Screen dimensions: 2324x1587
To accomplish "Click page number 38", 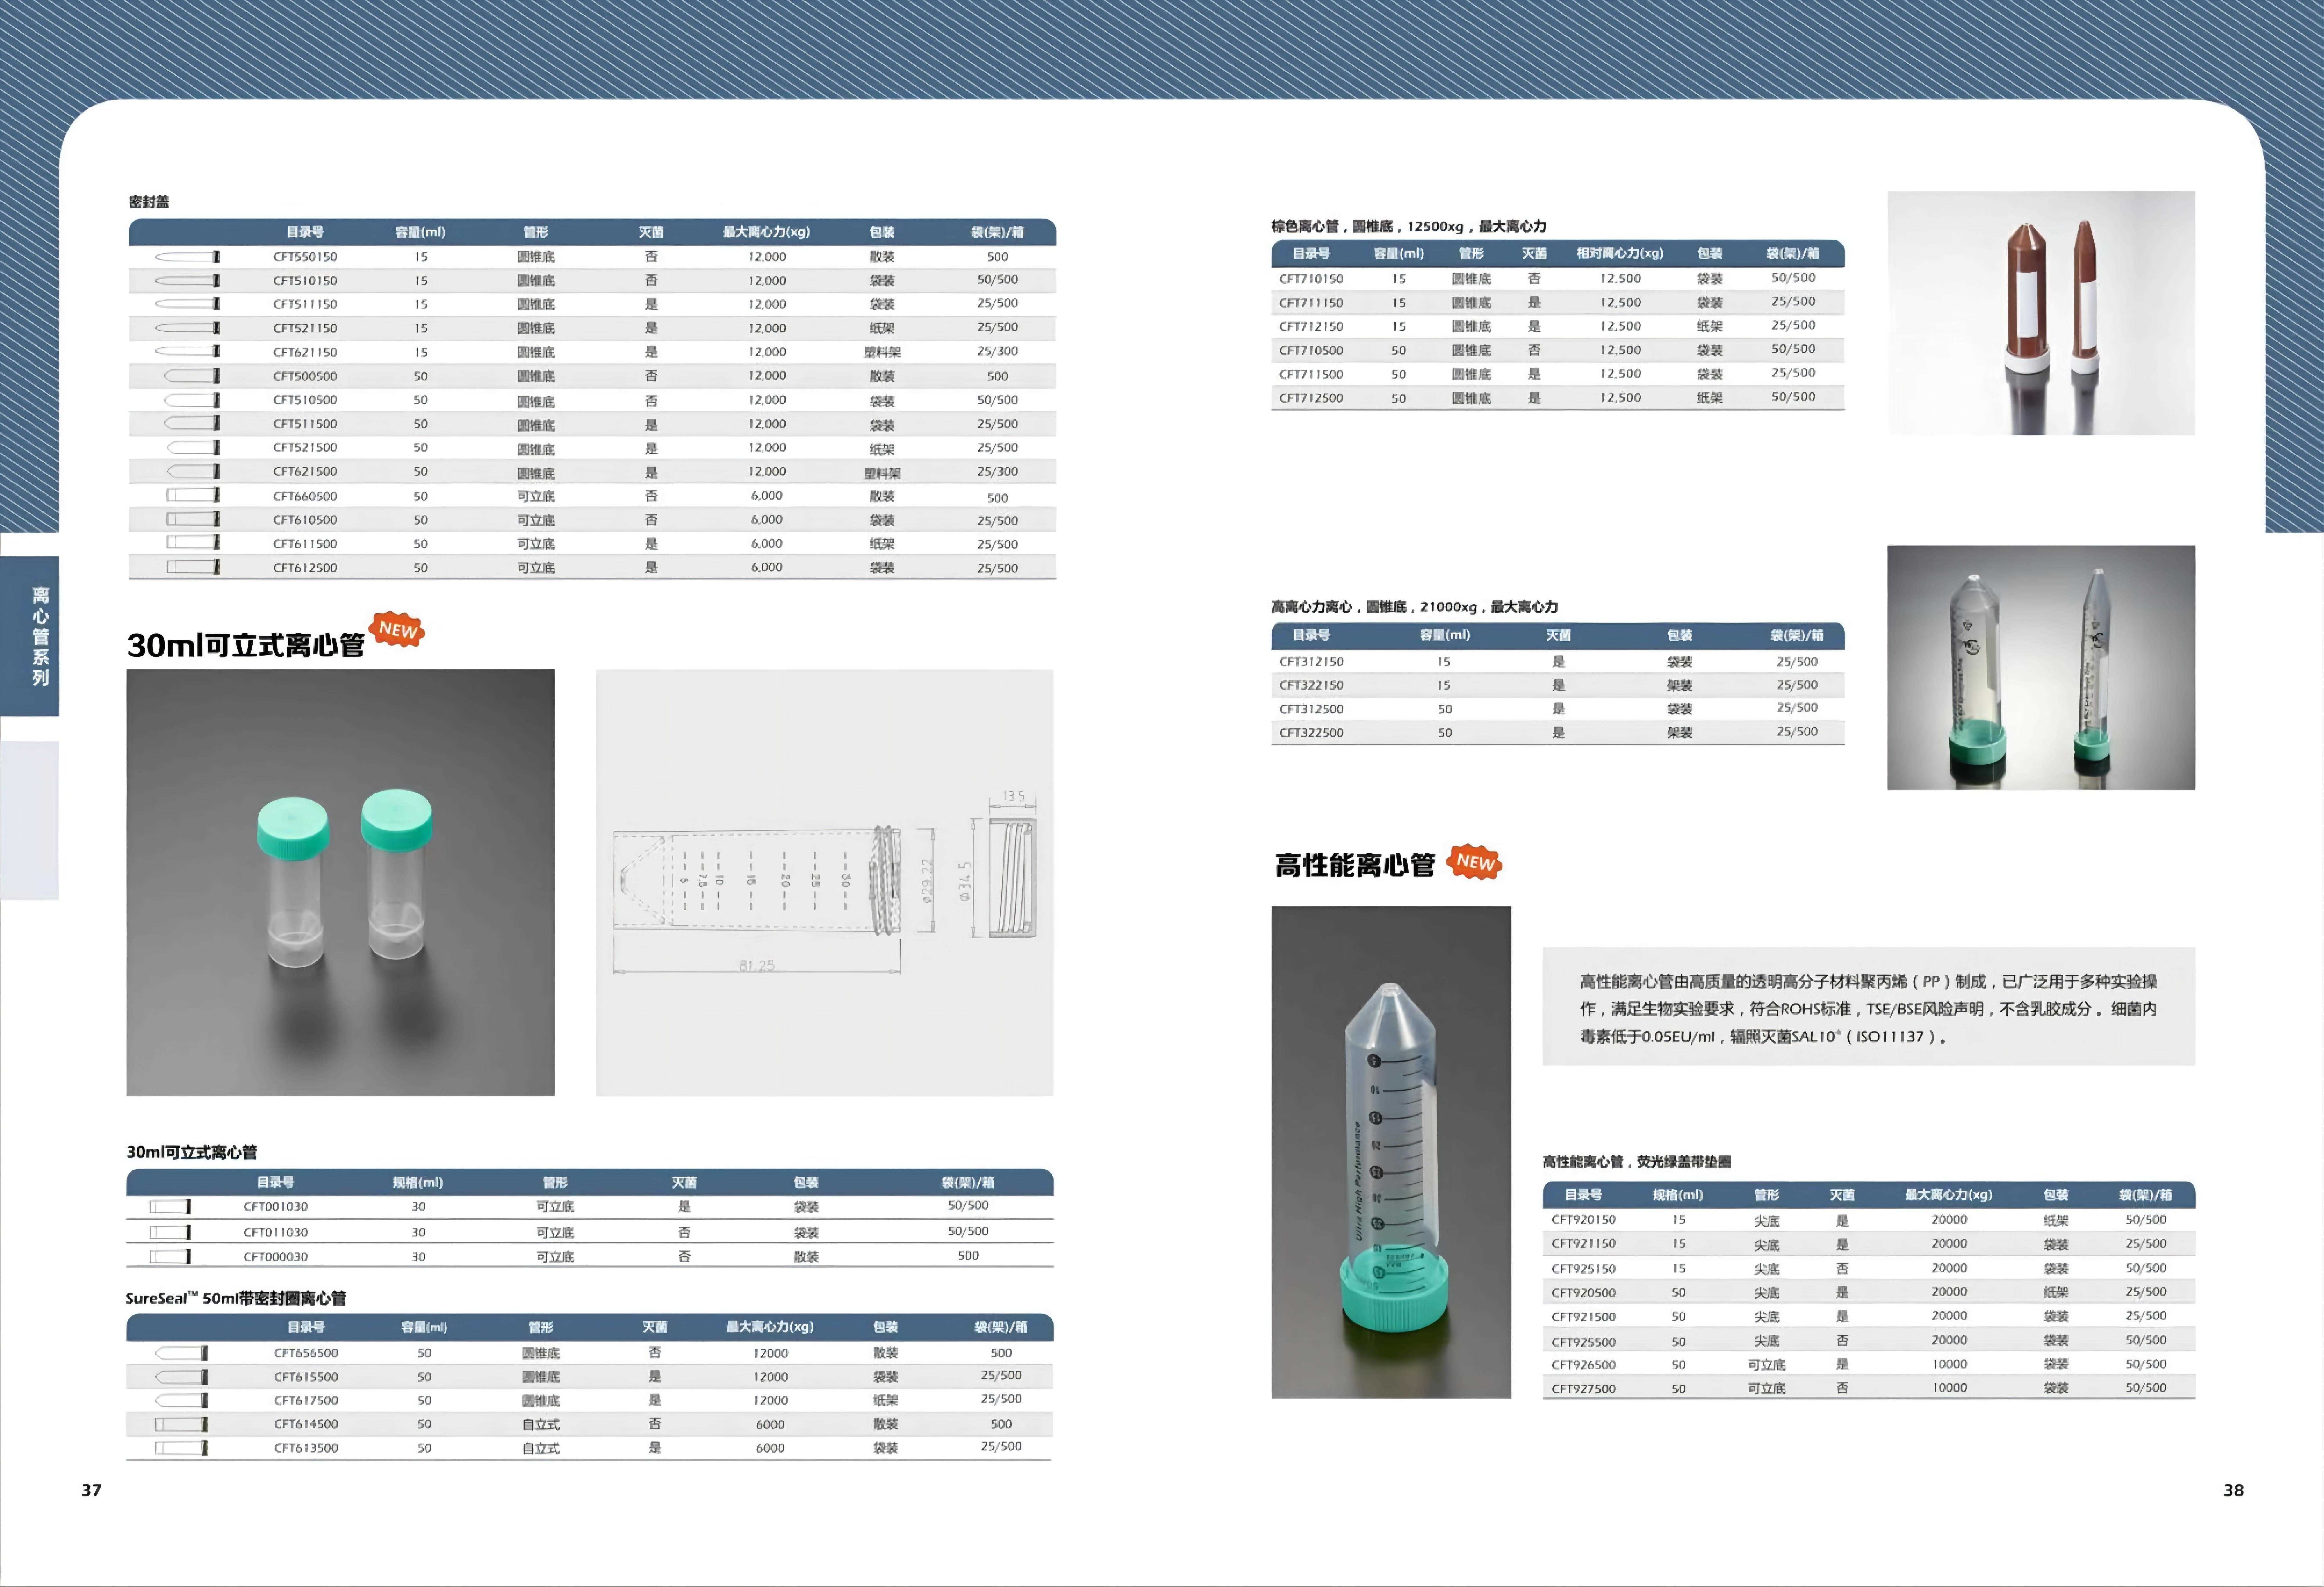I will pos(2233,1490).
